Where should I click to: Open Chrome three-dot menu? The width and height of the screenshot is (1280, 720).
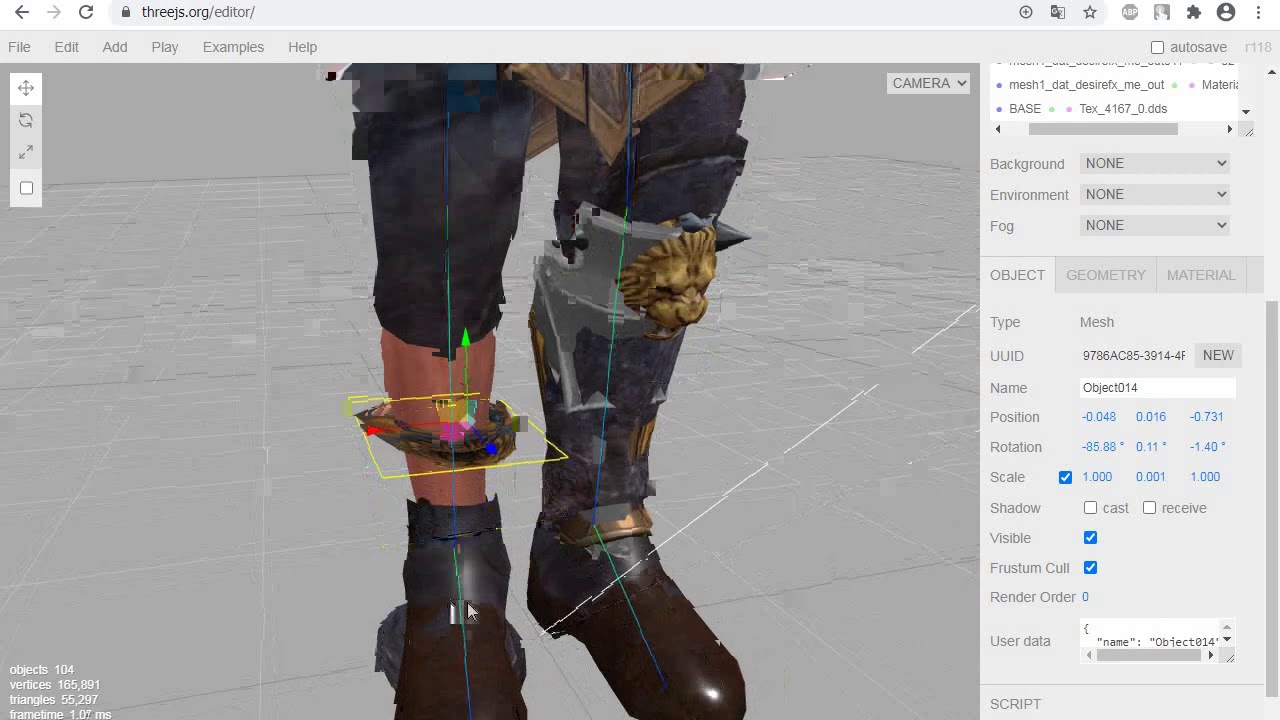point(1258,12)
